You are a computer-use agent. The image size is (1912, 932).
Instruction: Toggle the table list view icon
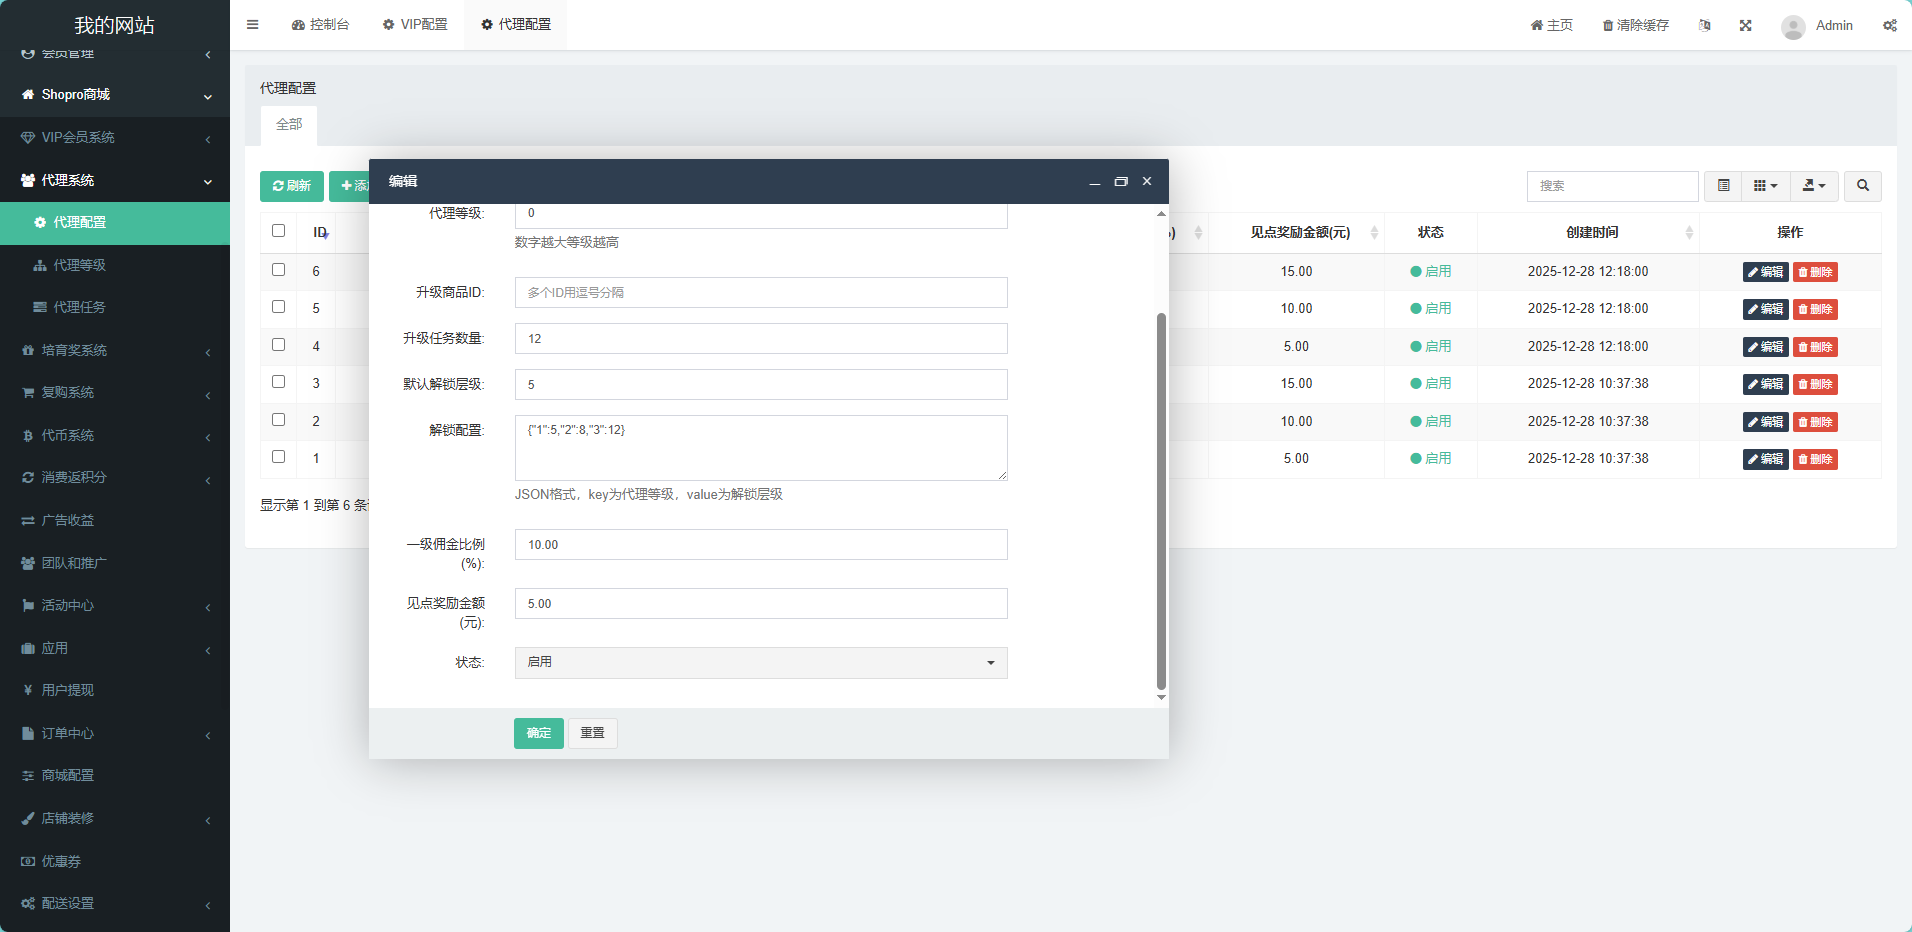pos(1723,186)
